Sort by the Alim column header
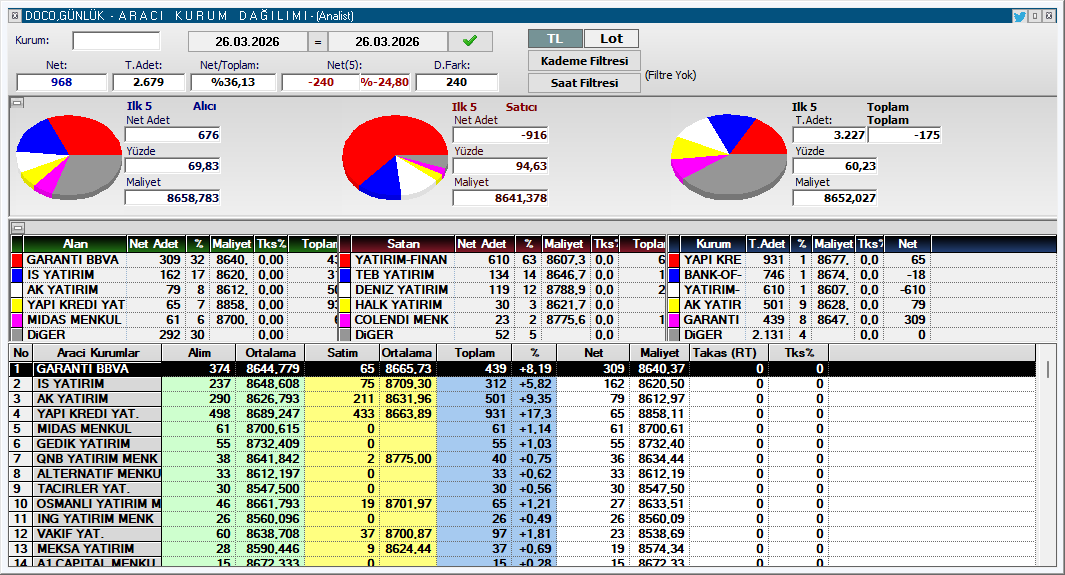 tap(199, 353)
